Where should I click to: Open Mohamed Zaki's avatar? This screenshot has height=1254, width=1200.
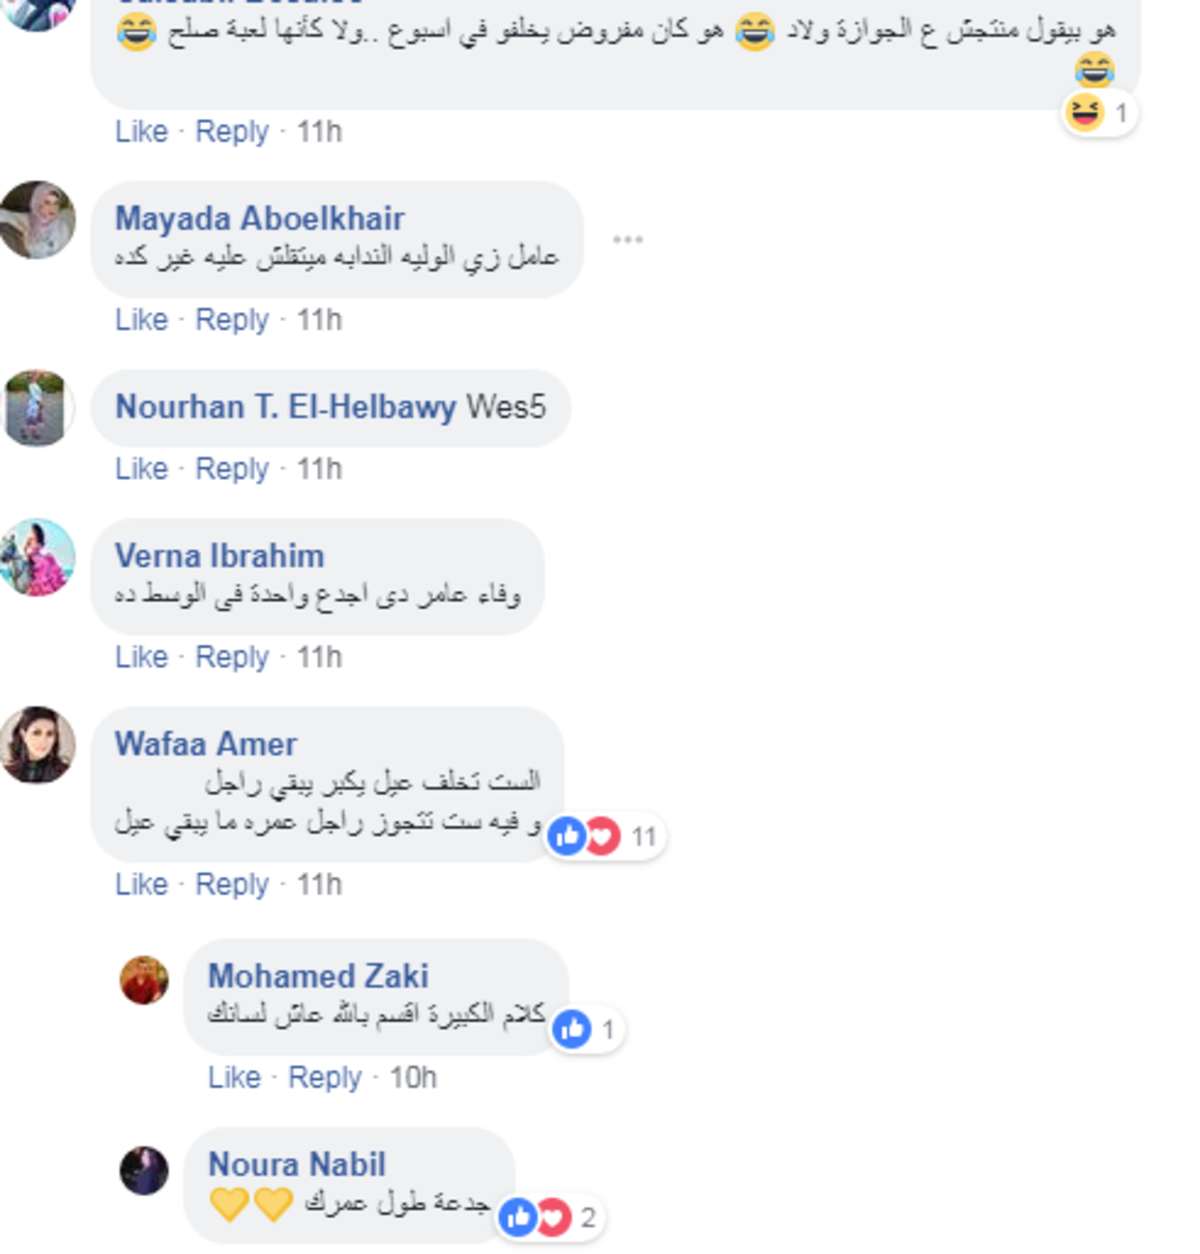[144, 979]
